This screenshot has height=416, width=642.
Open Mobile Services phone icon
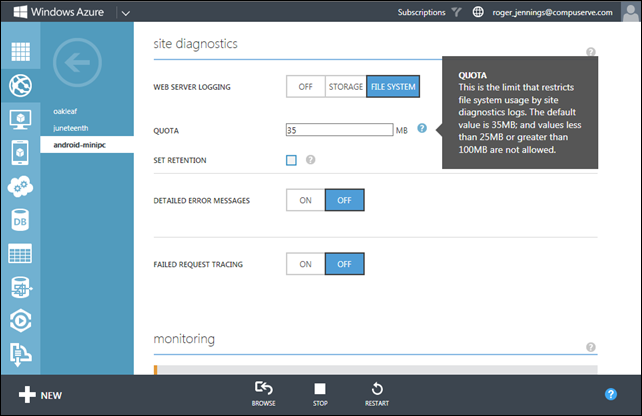(x=20, y=153)
